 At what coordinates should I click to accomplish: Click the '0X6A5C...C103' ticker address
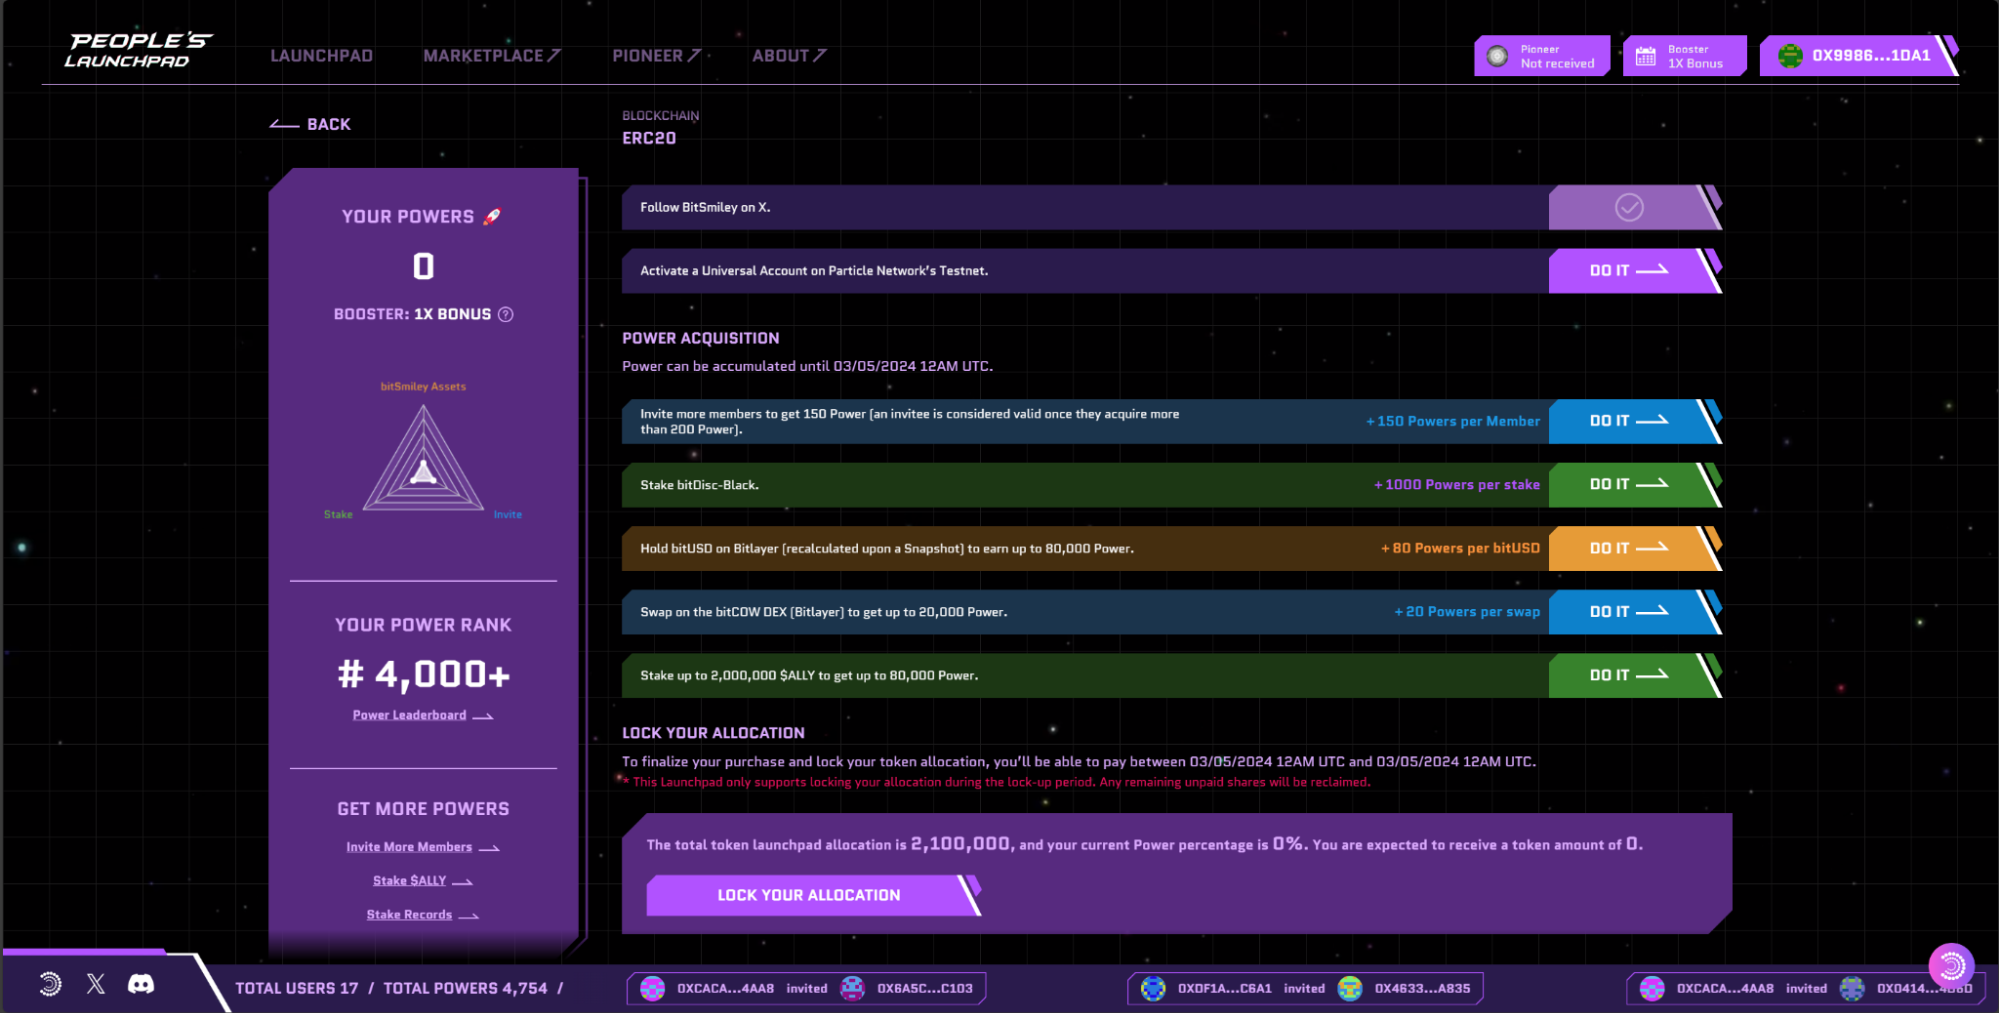pos(925,989)
